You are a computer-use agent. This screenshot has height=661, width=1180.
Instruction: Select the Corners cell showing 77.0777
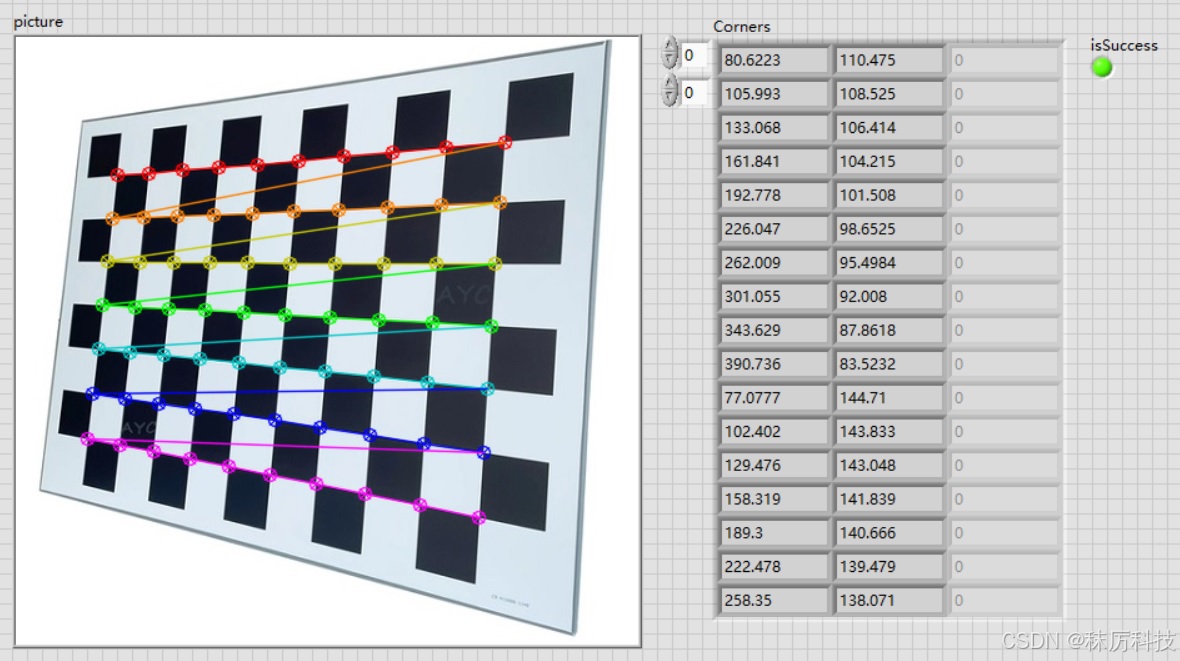click(x=774, y=398)
